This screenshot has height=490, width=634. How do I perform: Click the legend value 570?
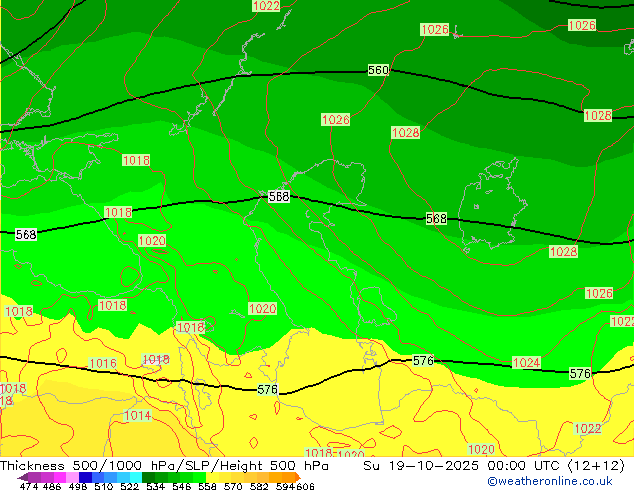click(x=233, y=486)
